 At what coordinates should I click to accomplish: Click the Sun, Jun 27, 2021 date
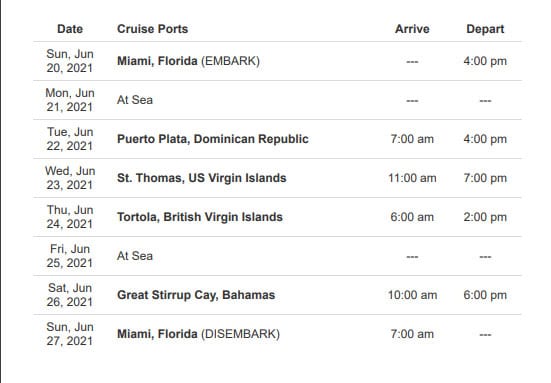(x=70, y=334)
